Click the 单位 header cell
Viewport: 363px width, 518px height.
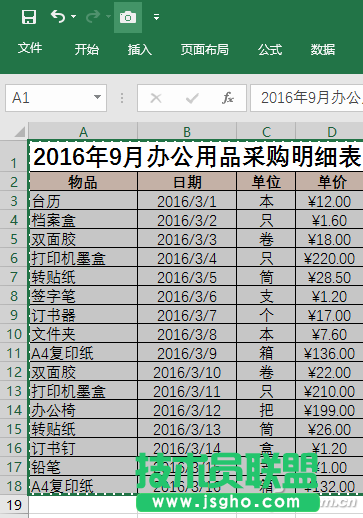[266, 182]
